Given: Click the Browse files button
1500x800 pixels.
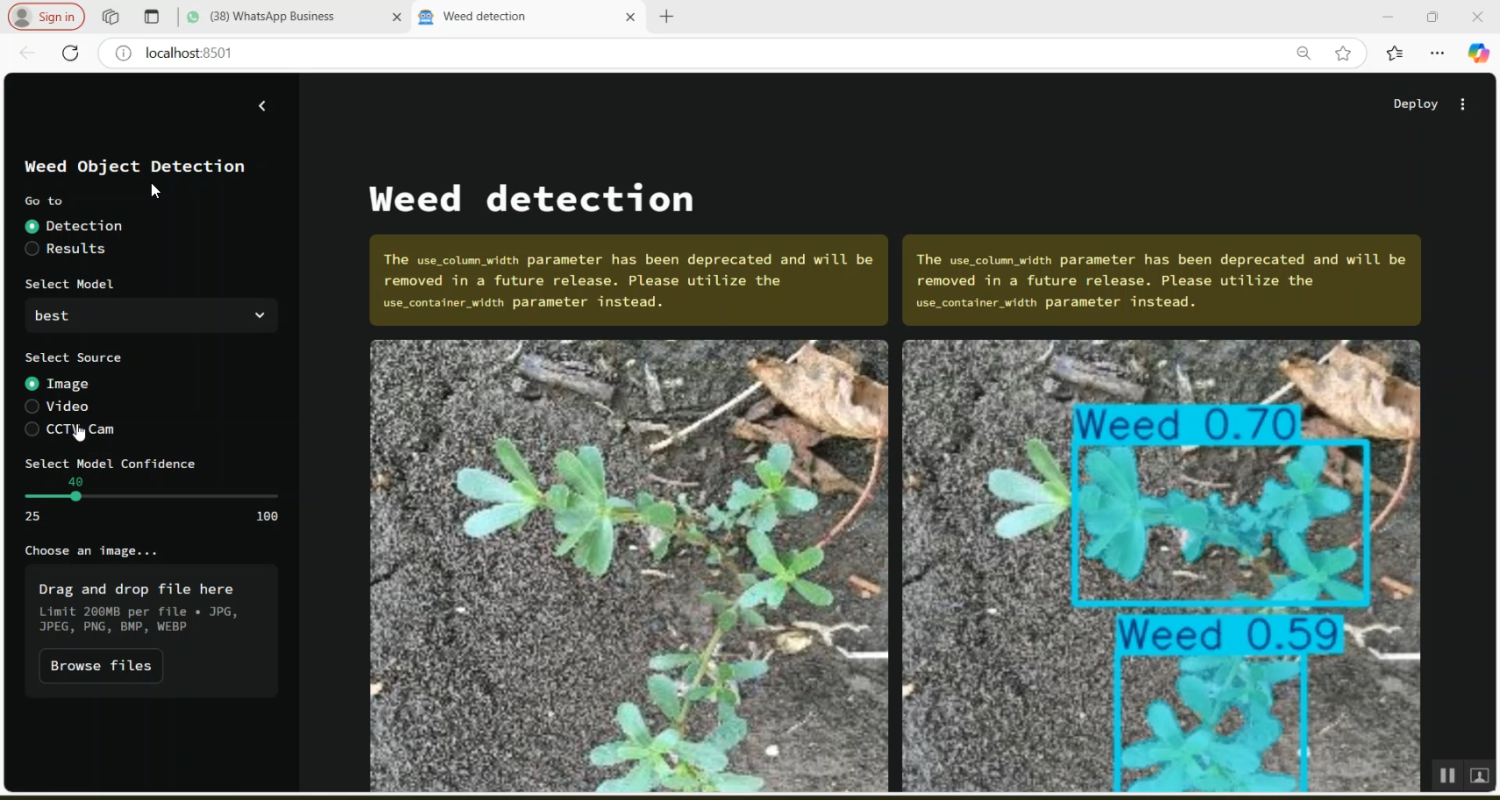Looking at the screenshot, I should click(100, 666).
